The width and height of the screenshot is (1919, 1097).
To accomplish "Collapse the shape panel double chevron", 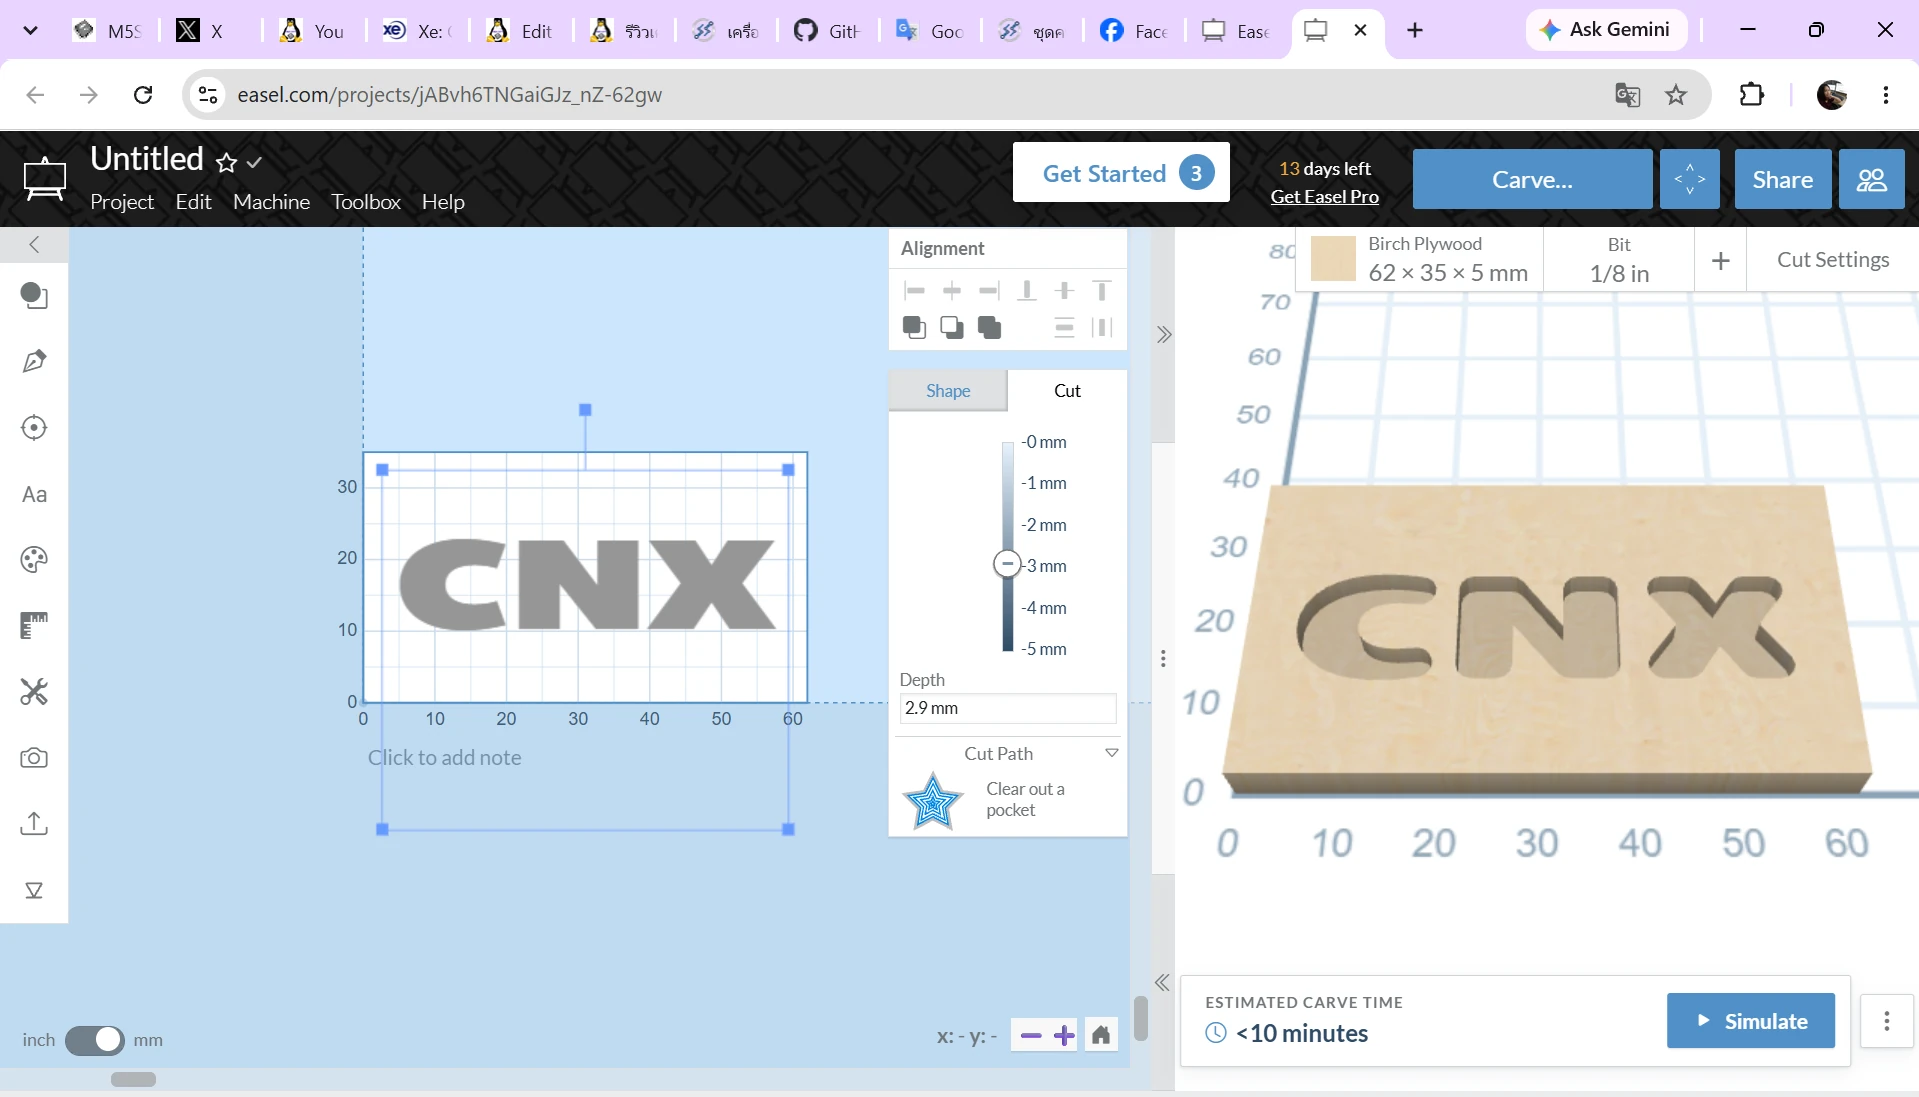I will [x=1163, y=335].
